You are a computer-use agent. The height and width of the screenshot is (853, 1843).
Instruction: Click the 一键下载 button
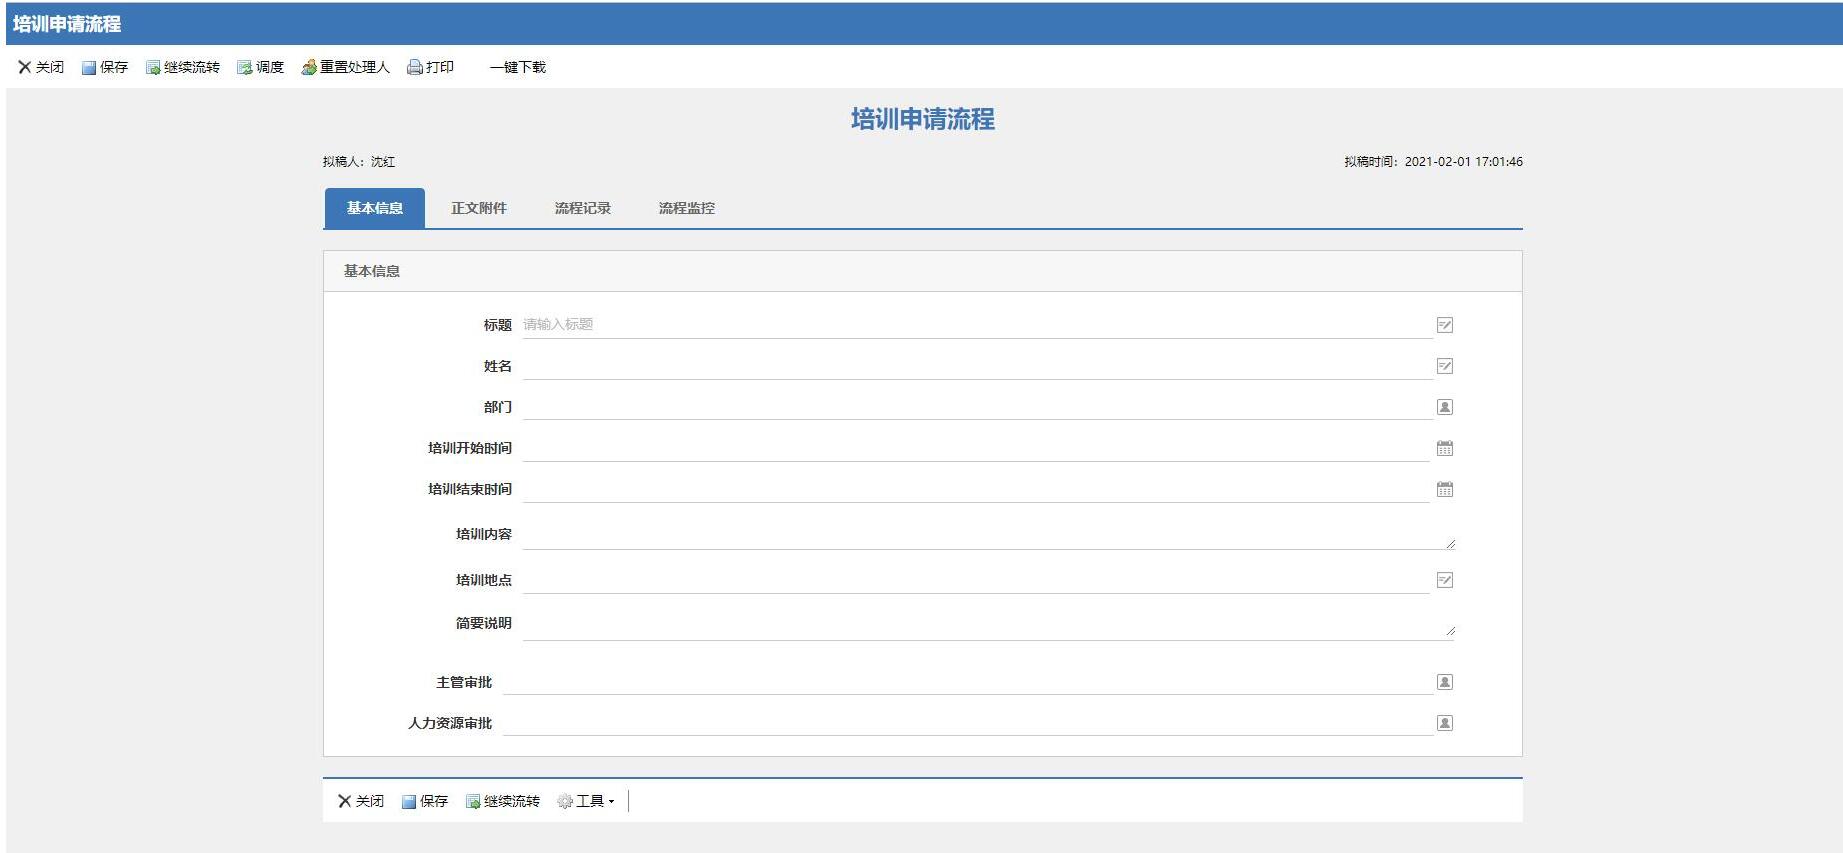tap(517, 67)
